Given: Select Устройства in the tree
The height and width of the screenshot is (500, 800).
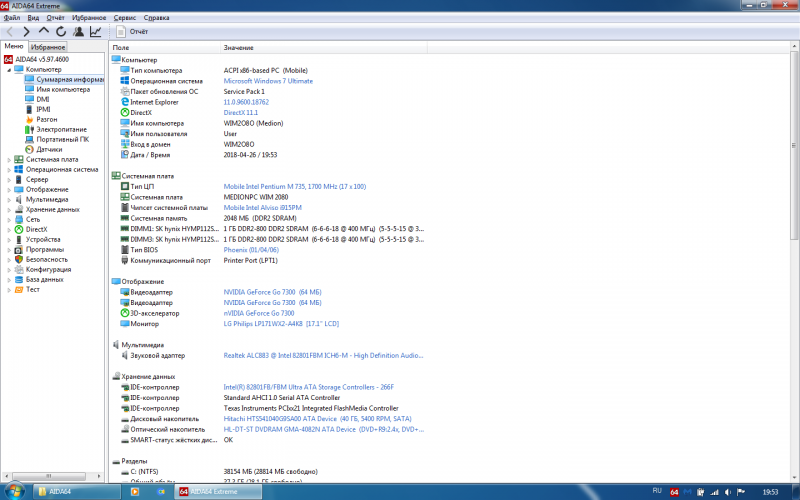Looking at the screenshot, I should 43,239.
